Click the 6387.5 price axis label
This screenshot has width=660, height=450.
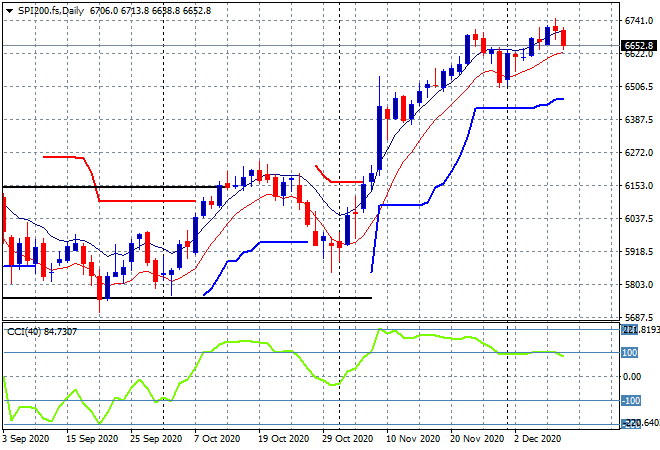pos(639,120)
